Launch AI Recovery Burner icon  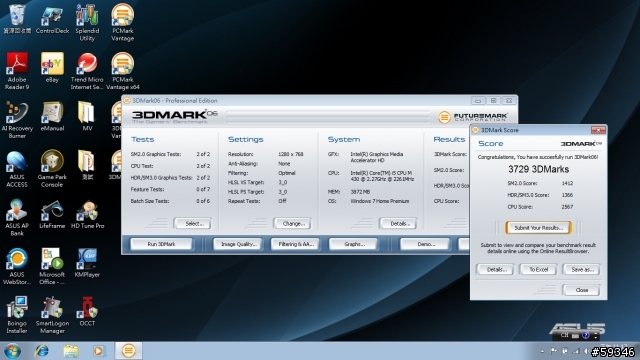(x=17, y=120)
